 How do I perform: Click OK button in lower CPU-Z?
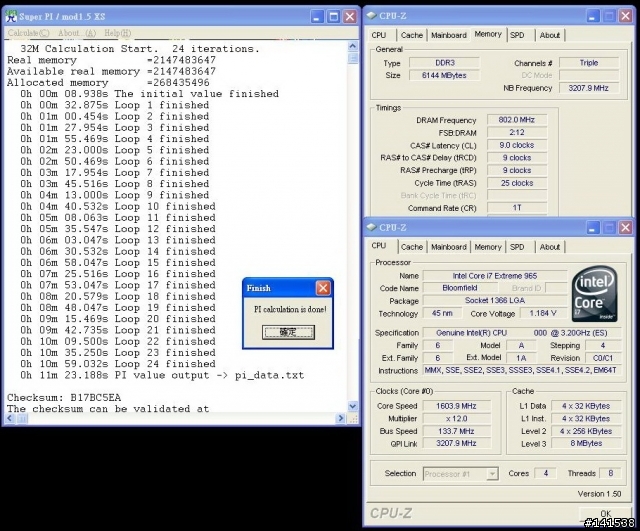605,513
